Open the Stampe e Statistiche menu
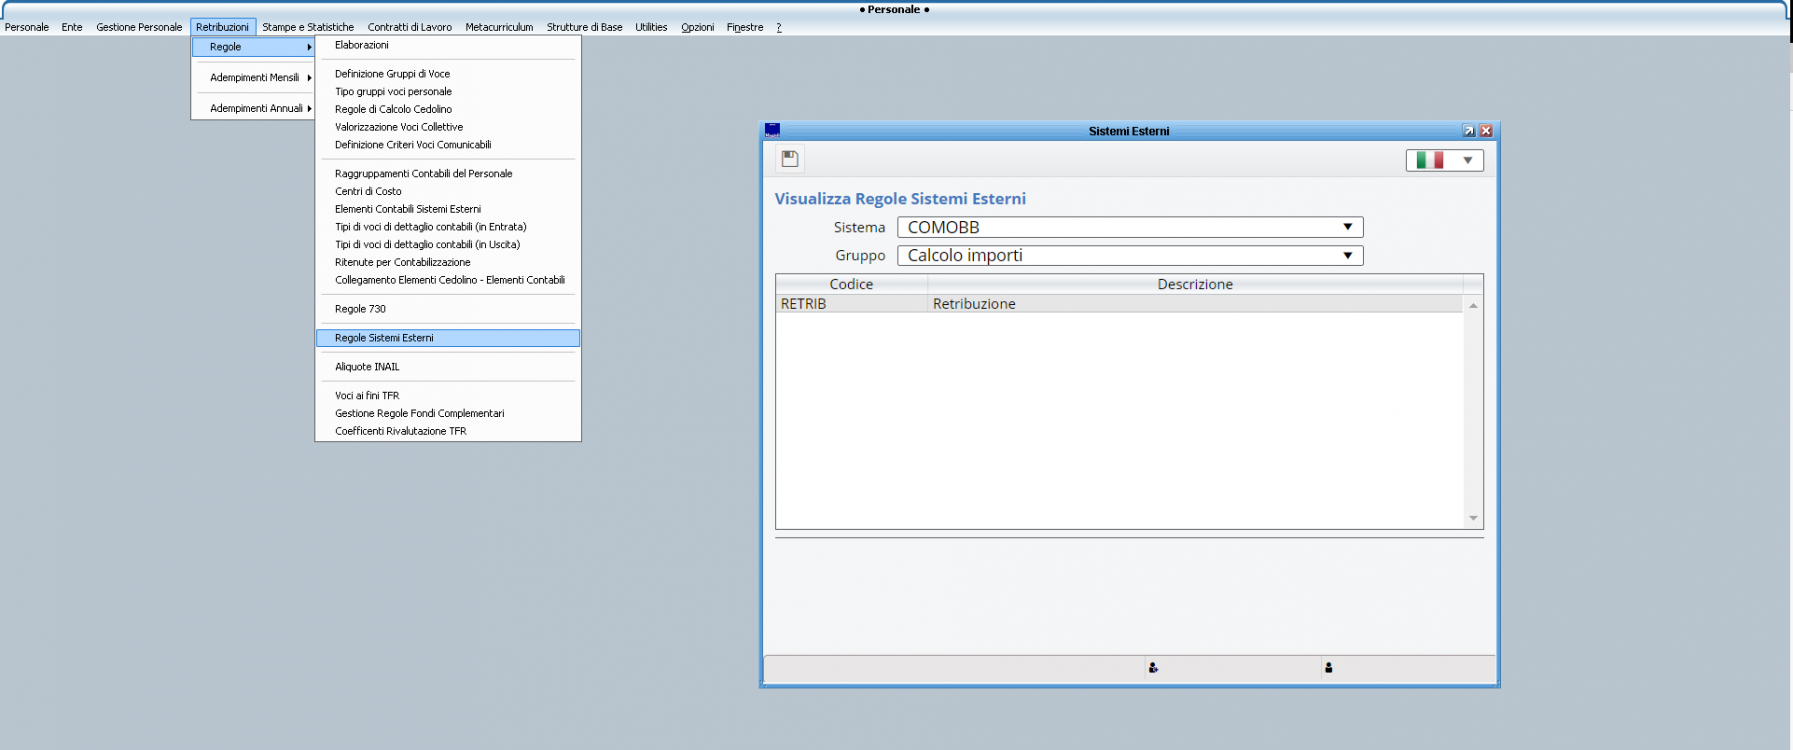1793x750 pixels. tap(308, 27)
